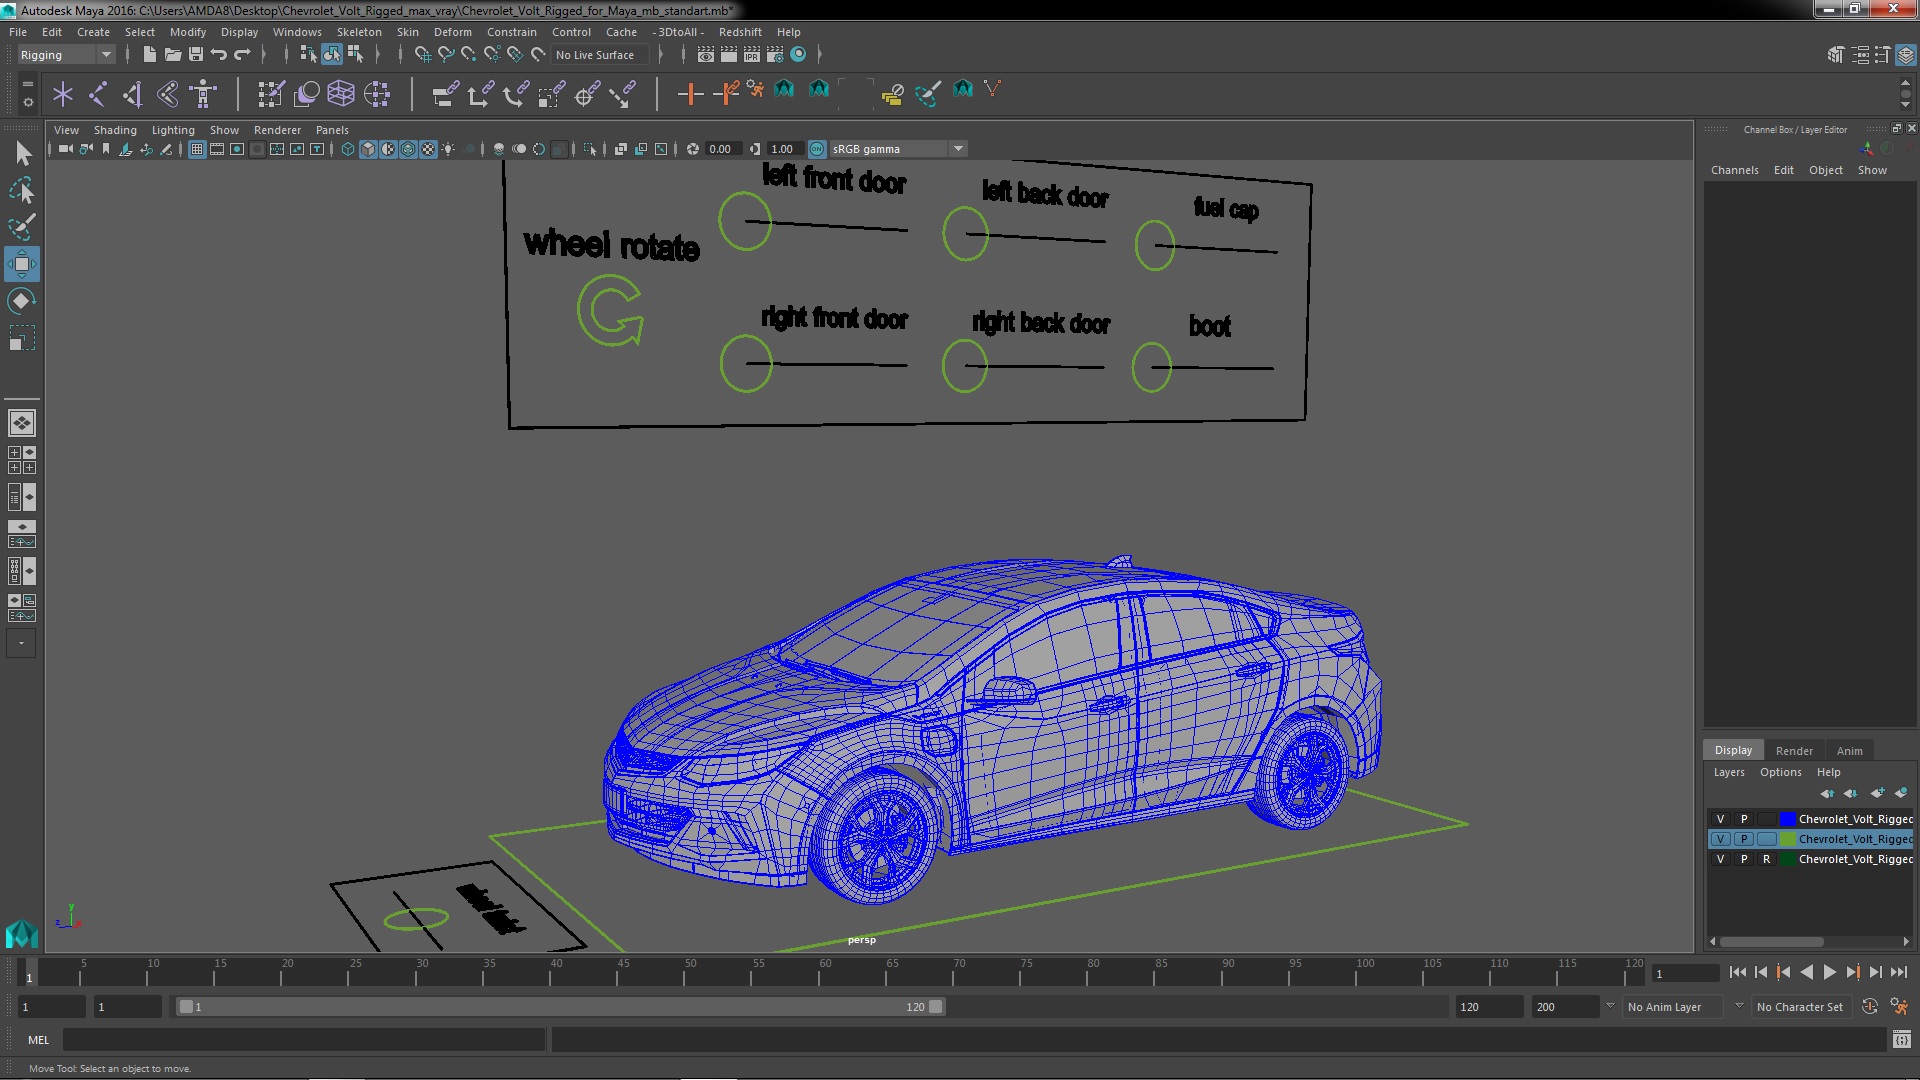Open the Skeleton menu
1920x1080 pixels.
[x=358, y=32]
